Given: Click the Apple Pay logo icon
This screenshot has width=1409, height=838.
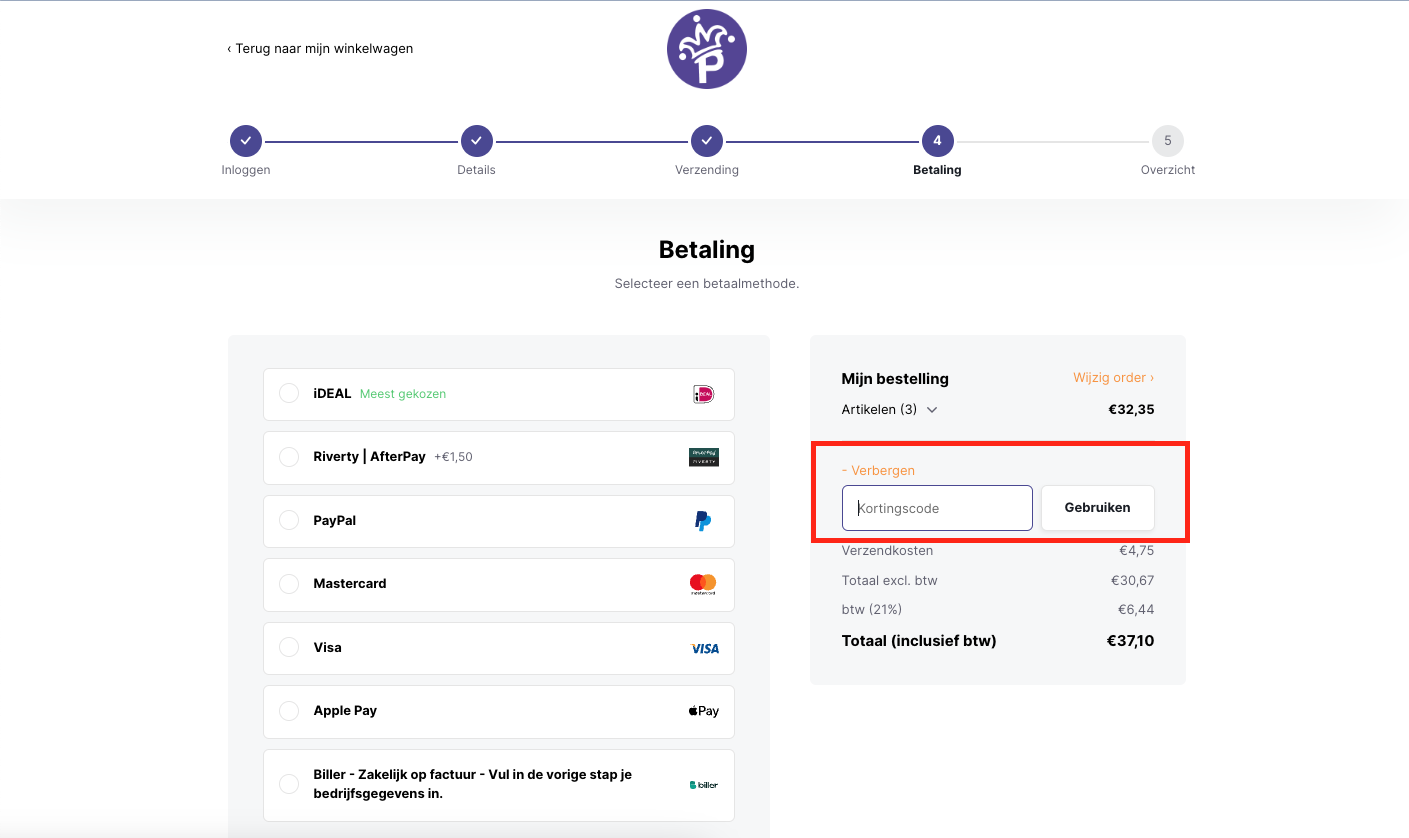Looking at the screenshot, I should 704,711.
